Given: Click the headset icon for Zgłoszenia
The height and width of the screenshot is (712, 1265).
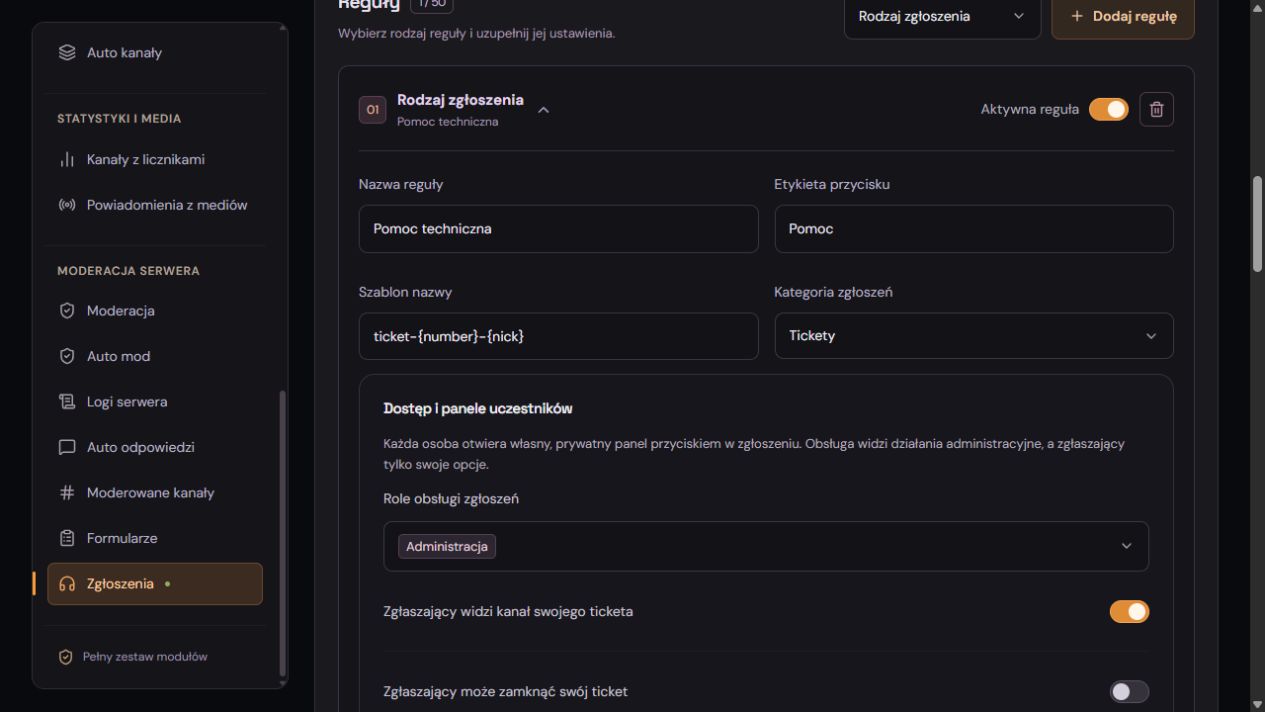Looking at the screenshot, I should (x=68, y=584).
